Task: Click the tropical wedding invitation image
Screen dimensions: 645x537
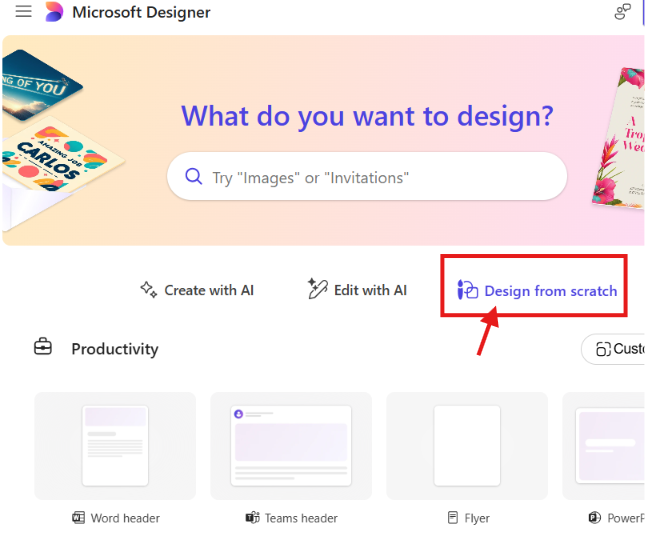Action: [x=619, y=138]
